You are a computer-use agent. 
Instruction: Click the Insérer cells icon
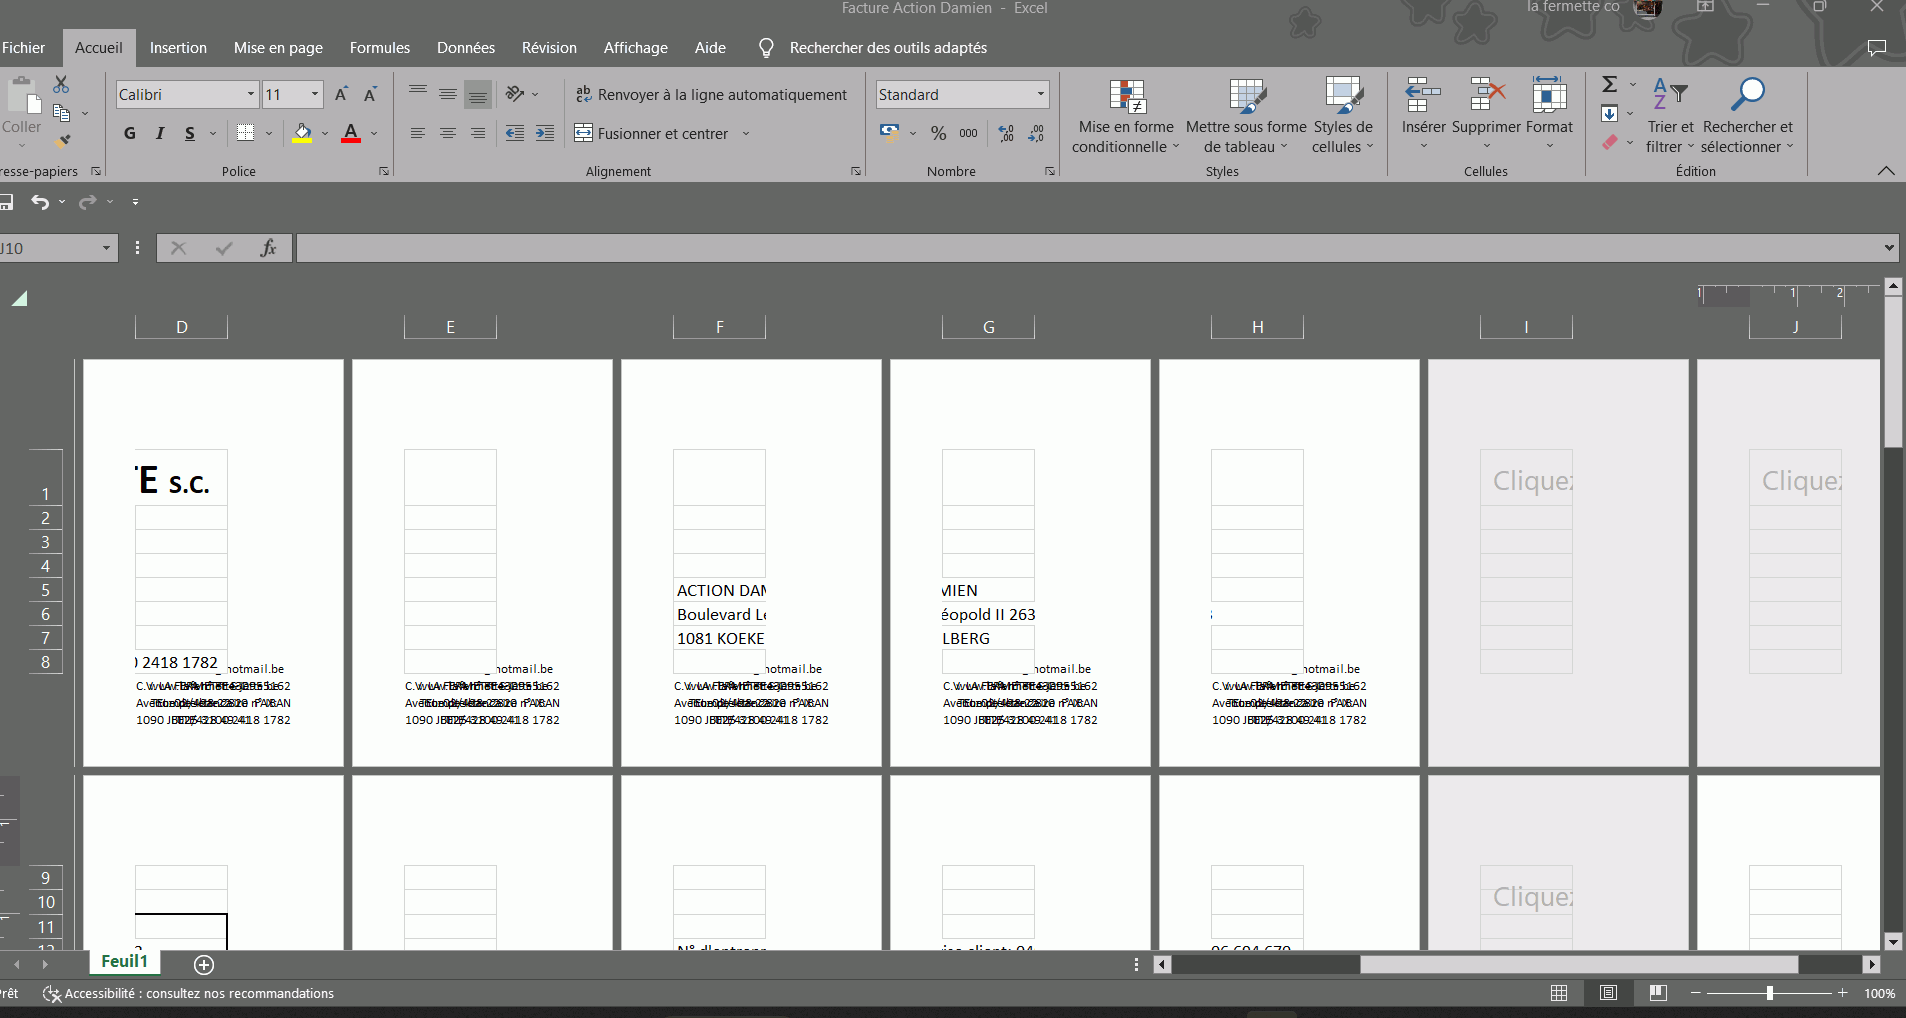1423,97
